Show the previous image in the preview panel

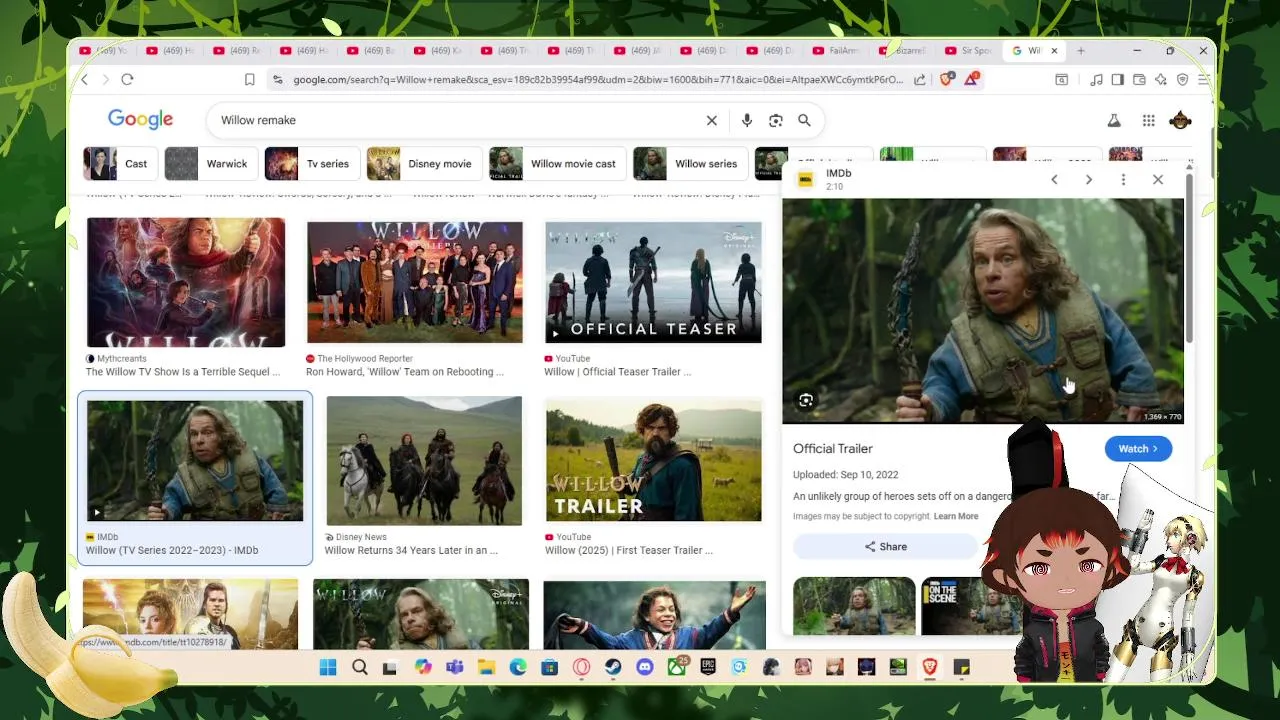pos(1054,180)
